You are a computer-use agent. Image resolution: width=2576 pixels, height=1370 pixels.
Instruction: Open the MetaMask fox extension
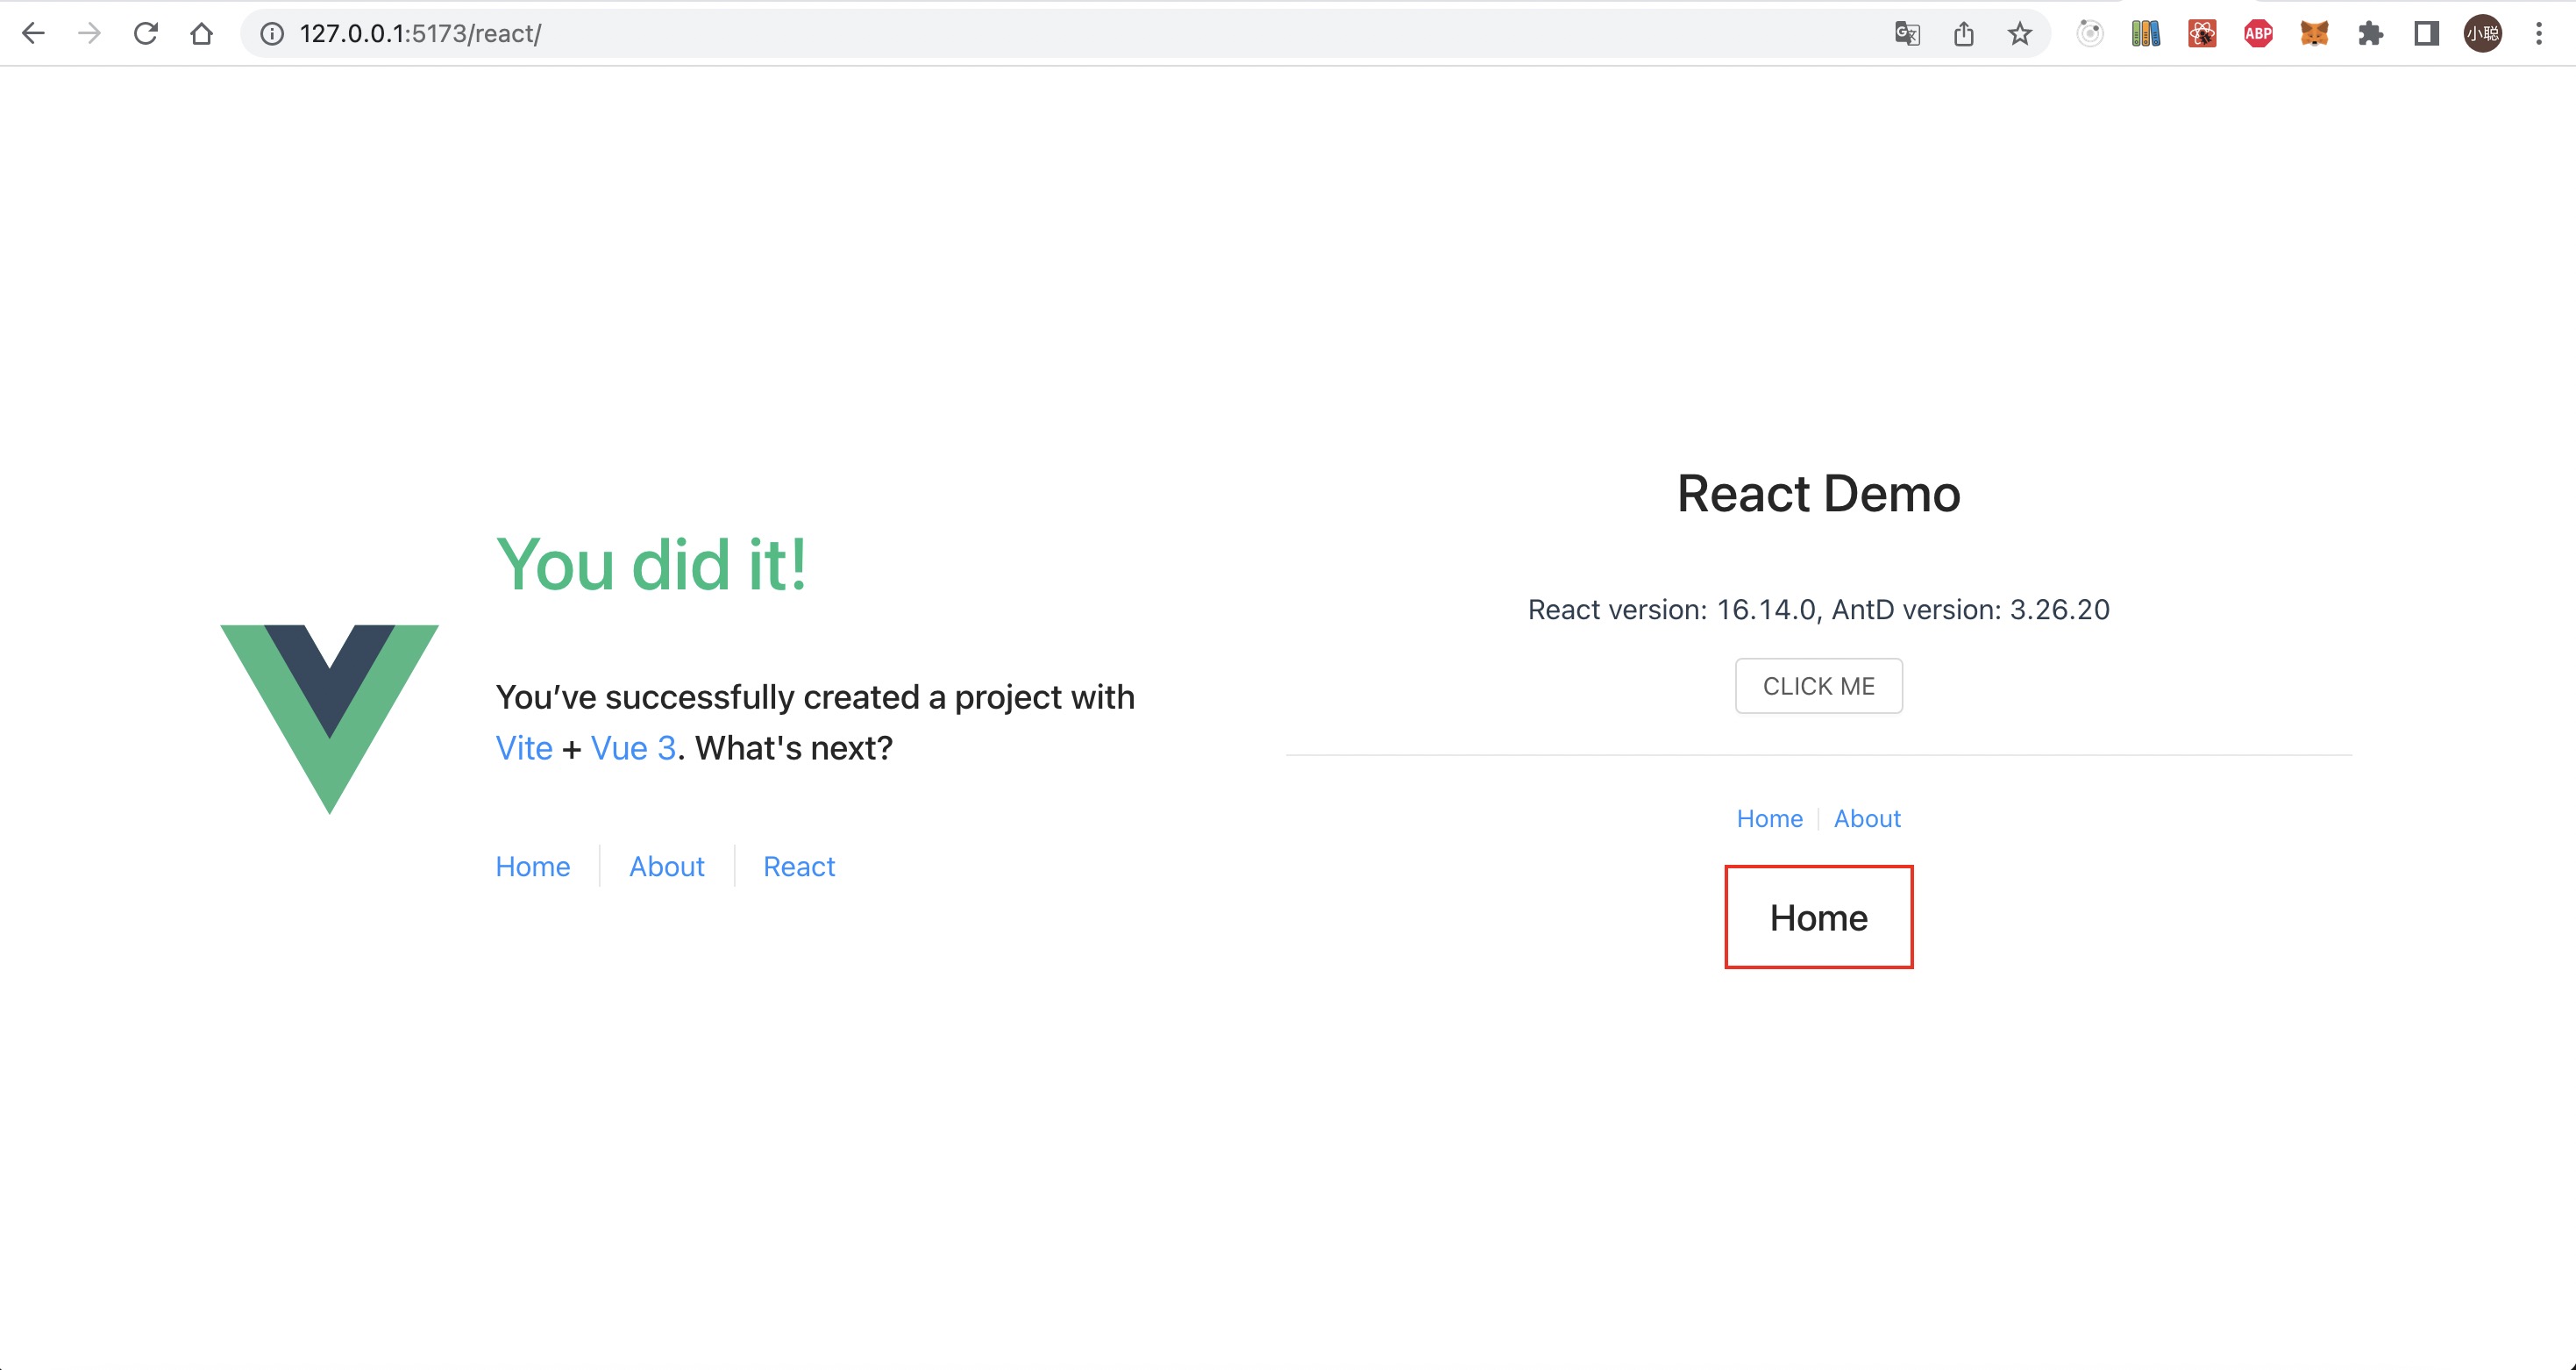[2314, 34]
